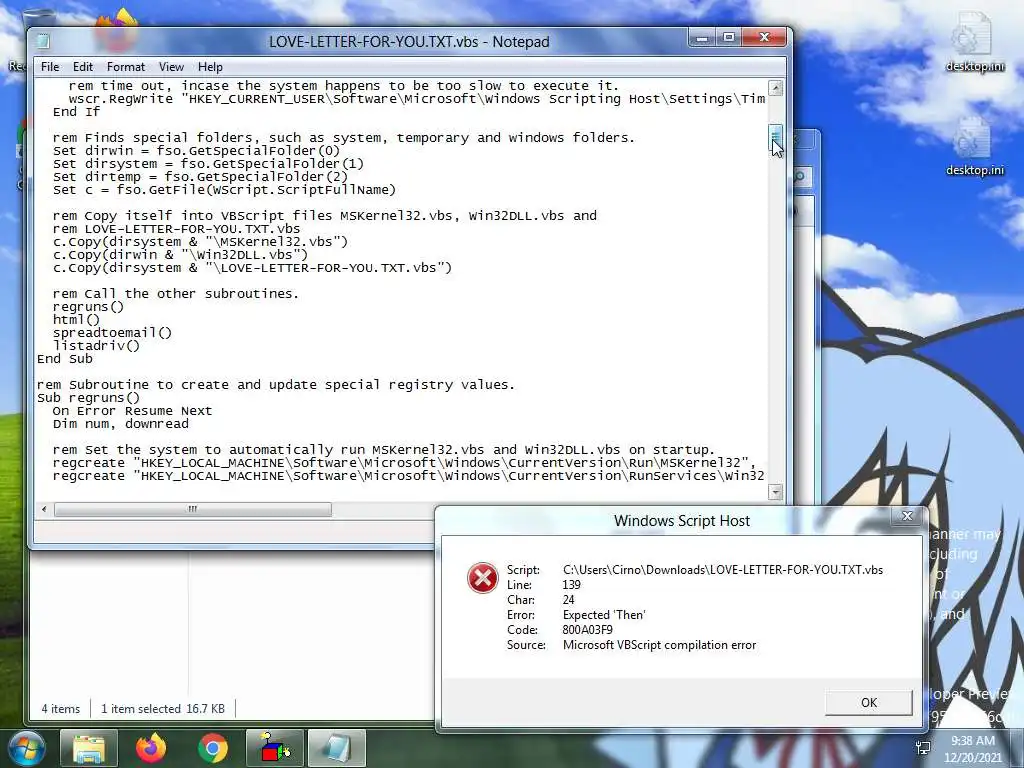
Task: Select the lower desktop.ini desktop icon
Action: click(975, 147)
